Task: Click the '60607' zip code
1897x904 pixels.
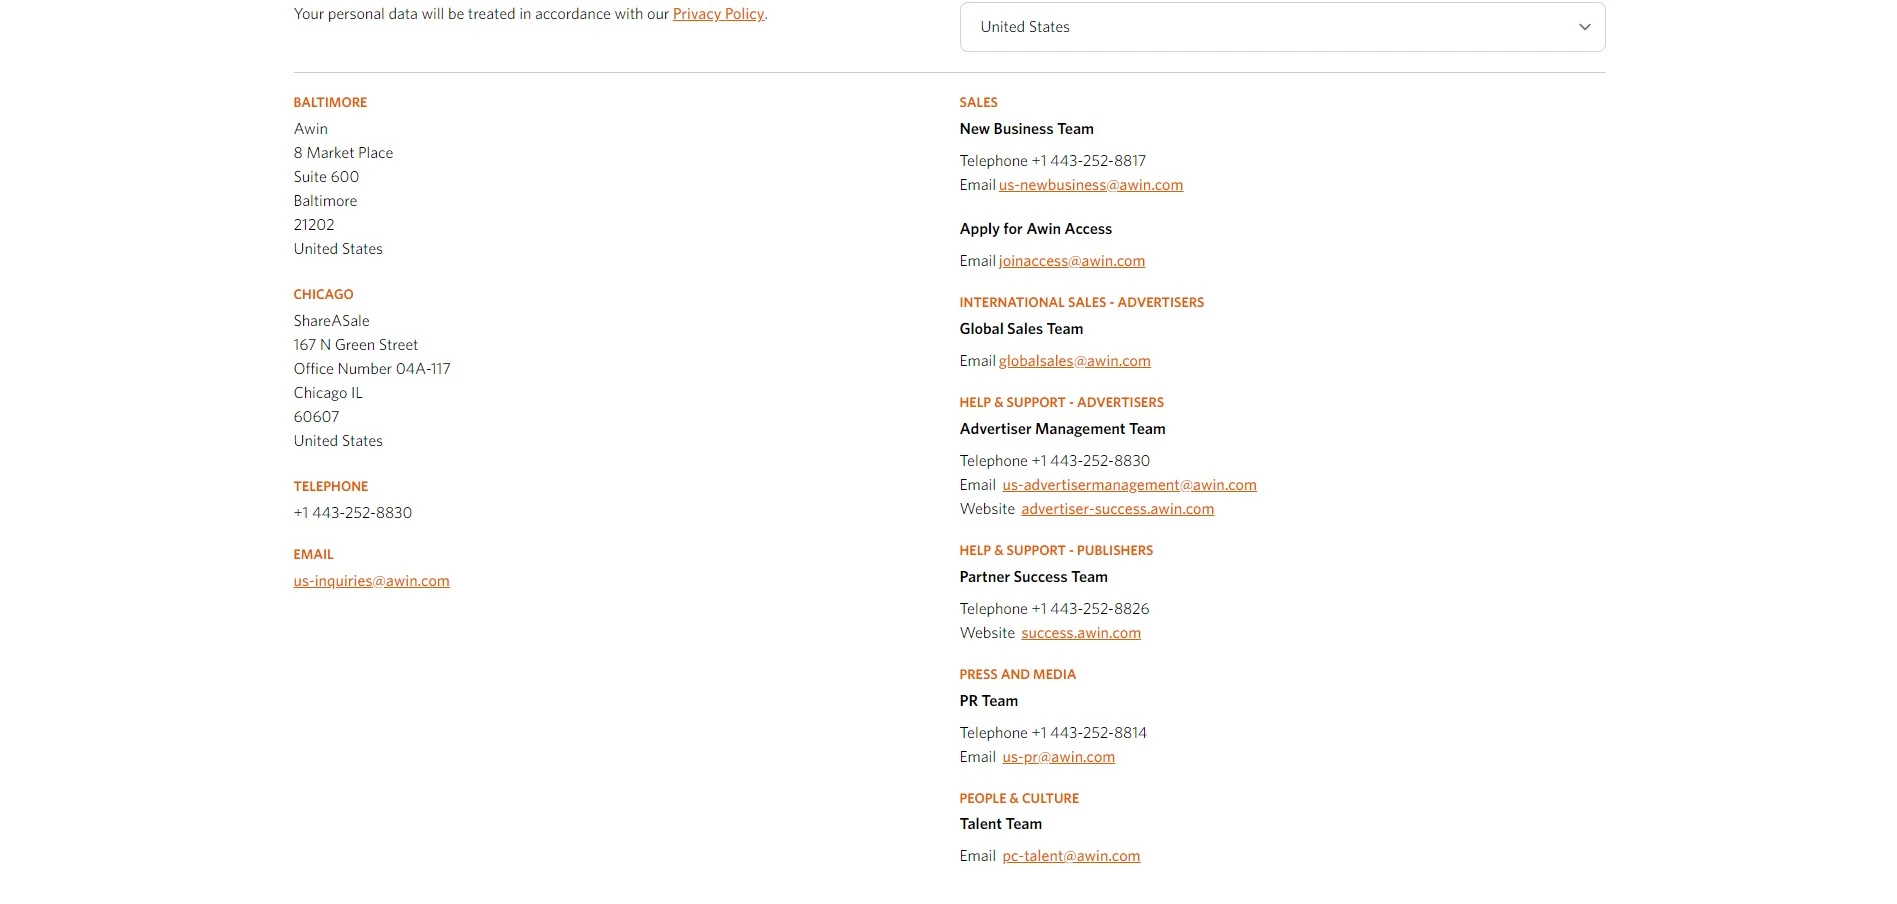Action: (x=316, y=417)
